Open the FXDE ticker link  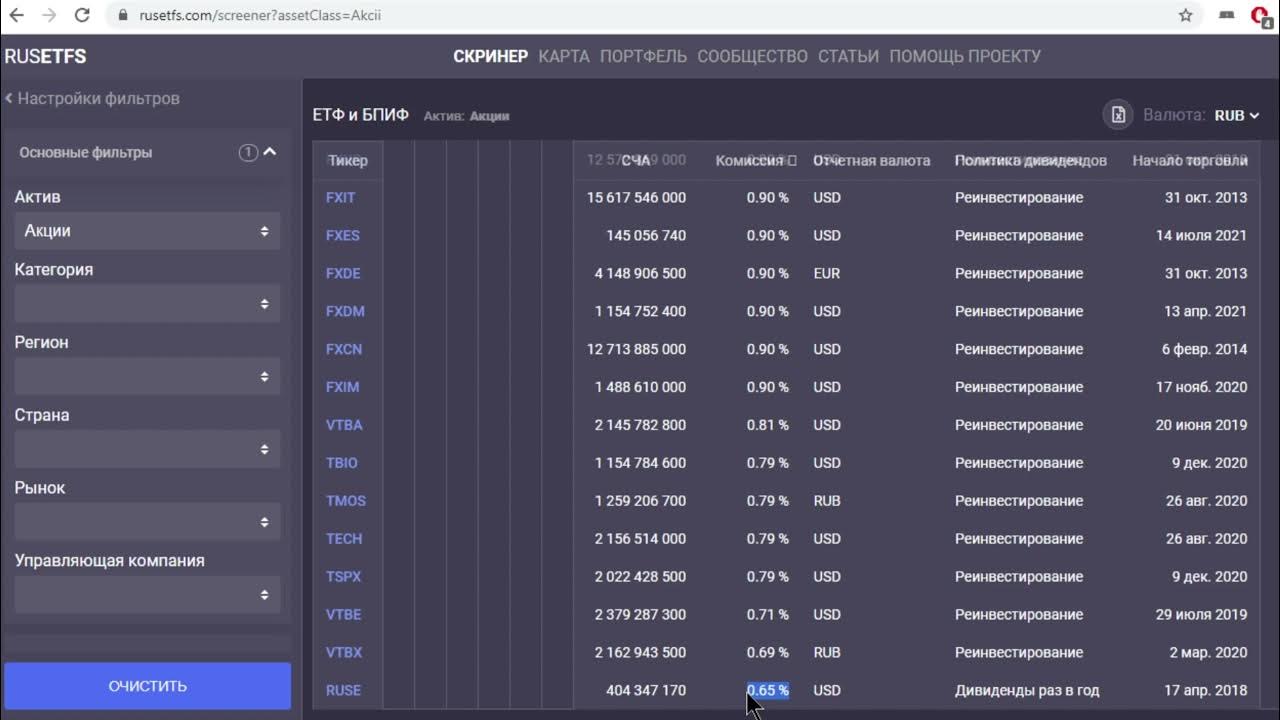(x=343, y=273)
